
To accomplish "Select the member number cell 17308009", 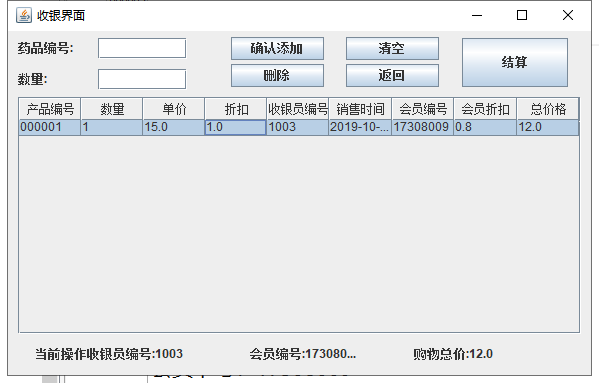I will (x=423, y=127).
